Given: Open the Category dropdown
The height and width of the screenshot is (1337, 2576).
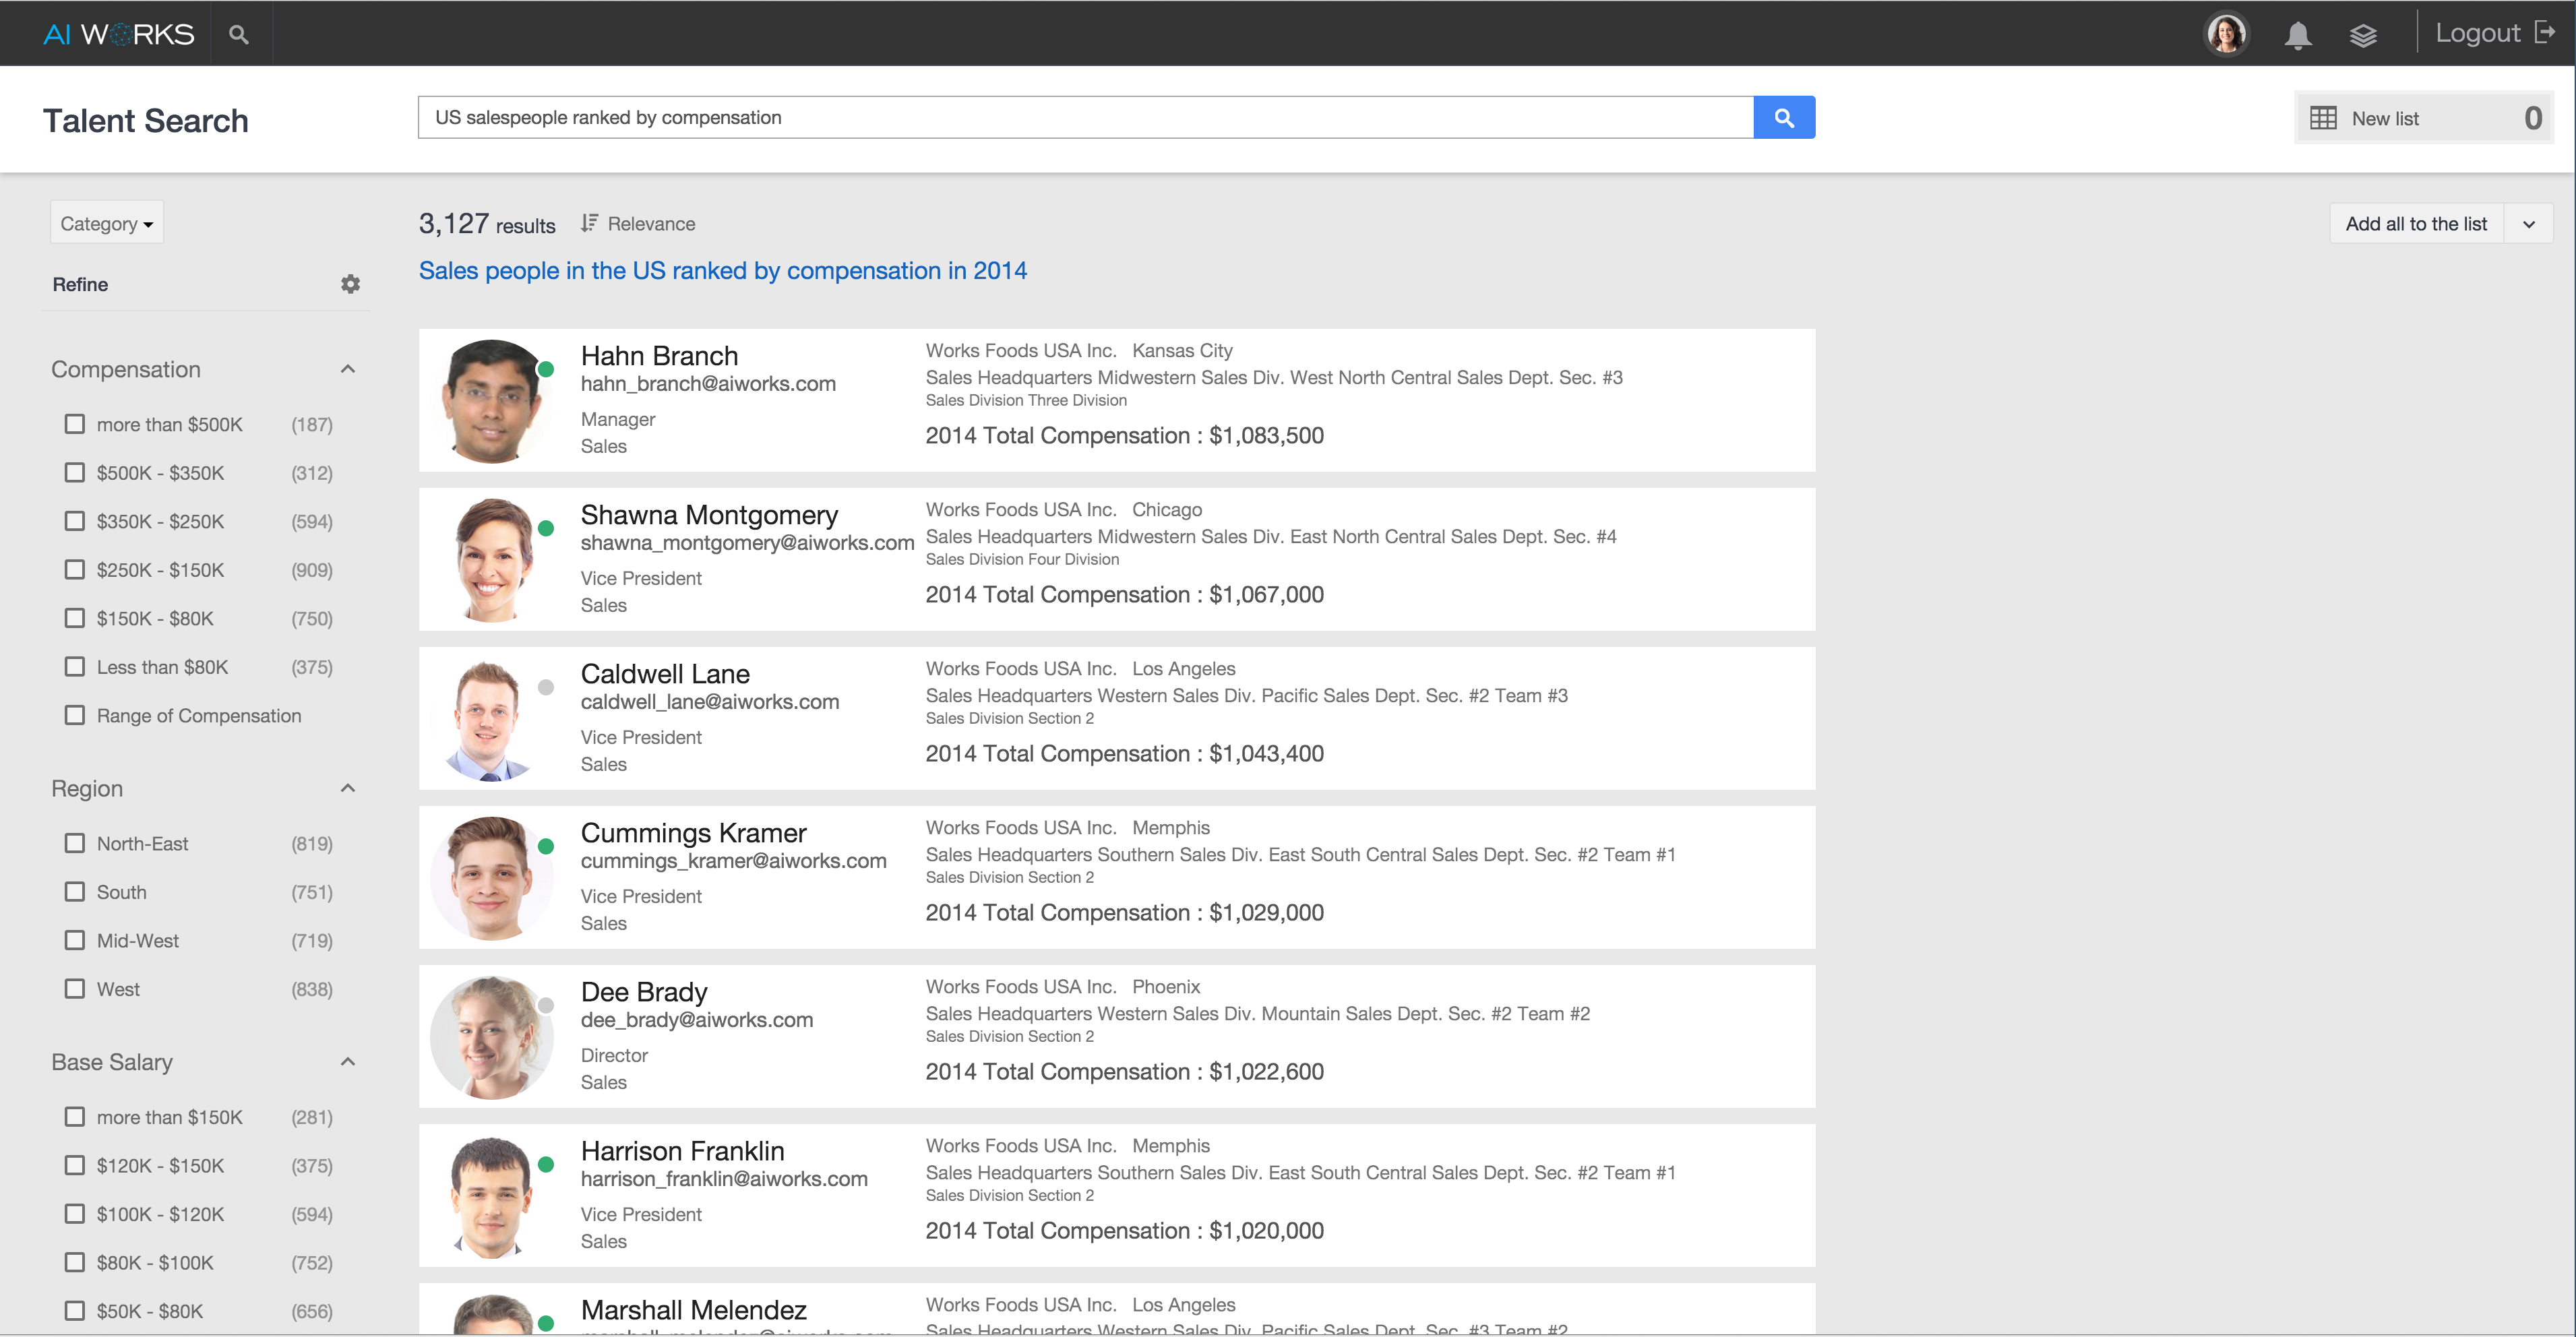Looking at the screenshot, I should click(106, 223).
